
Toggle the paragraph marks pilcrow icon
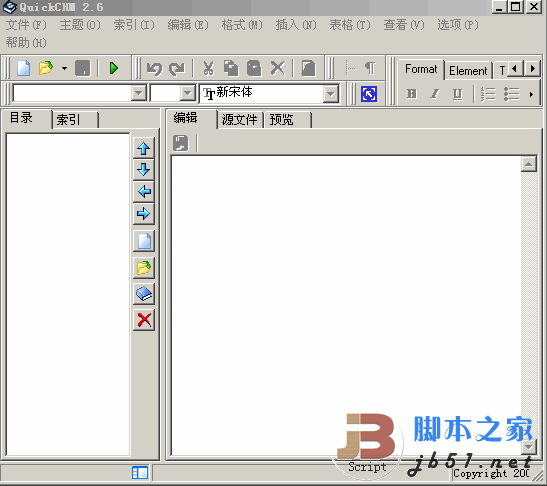370,68
